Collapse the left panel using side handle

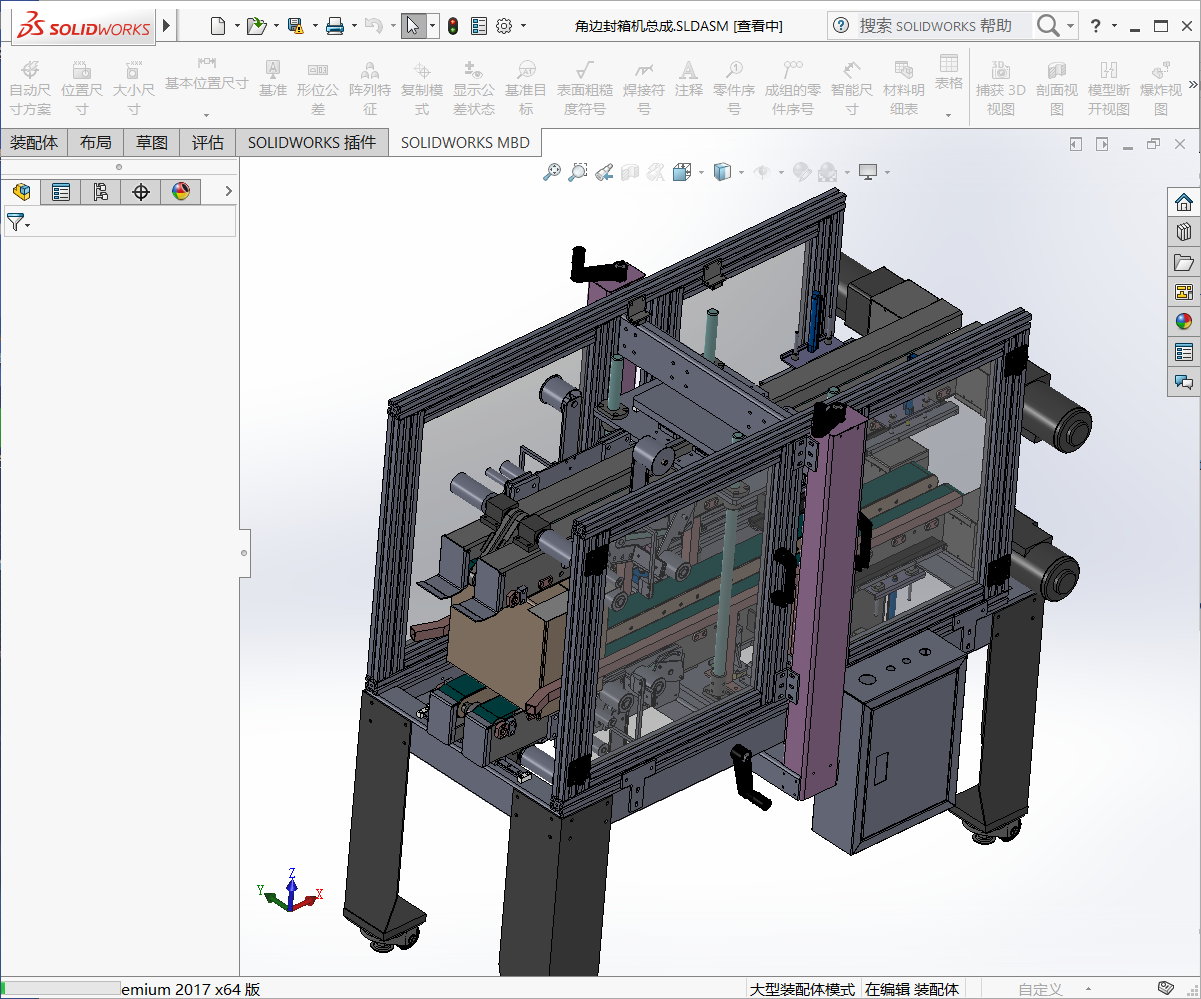(x=245, y=553)
